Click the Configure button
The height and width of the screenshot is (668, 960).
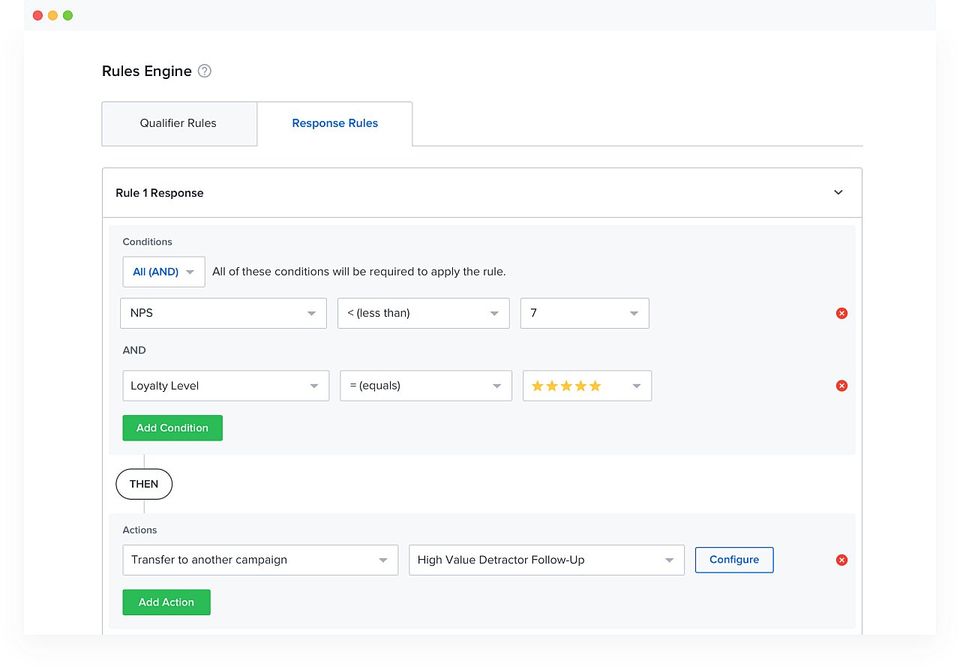click(x=734, y=560)
